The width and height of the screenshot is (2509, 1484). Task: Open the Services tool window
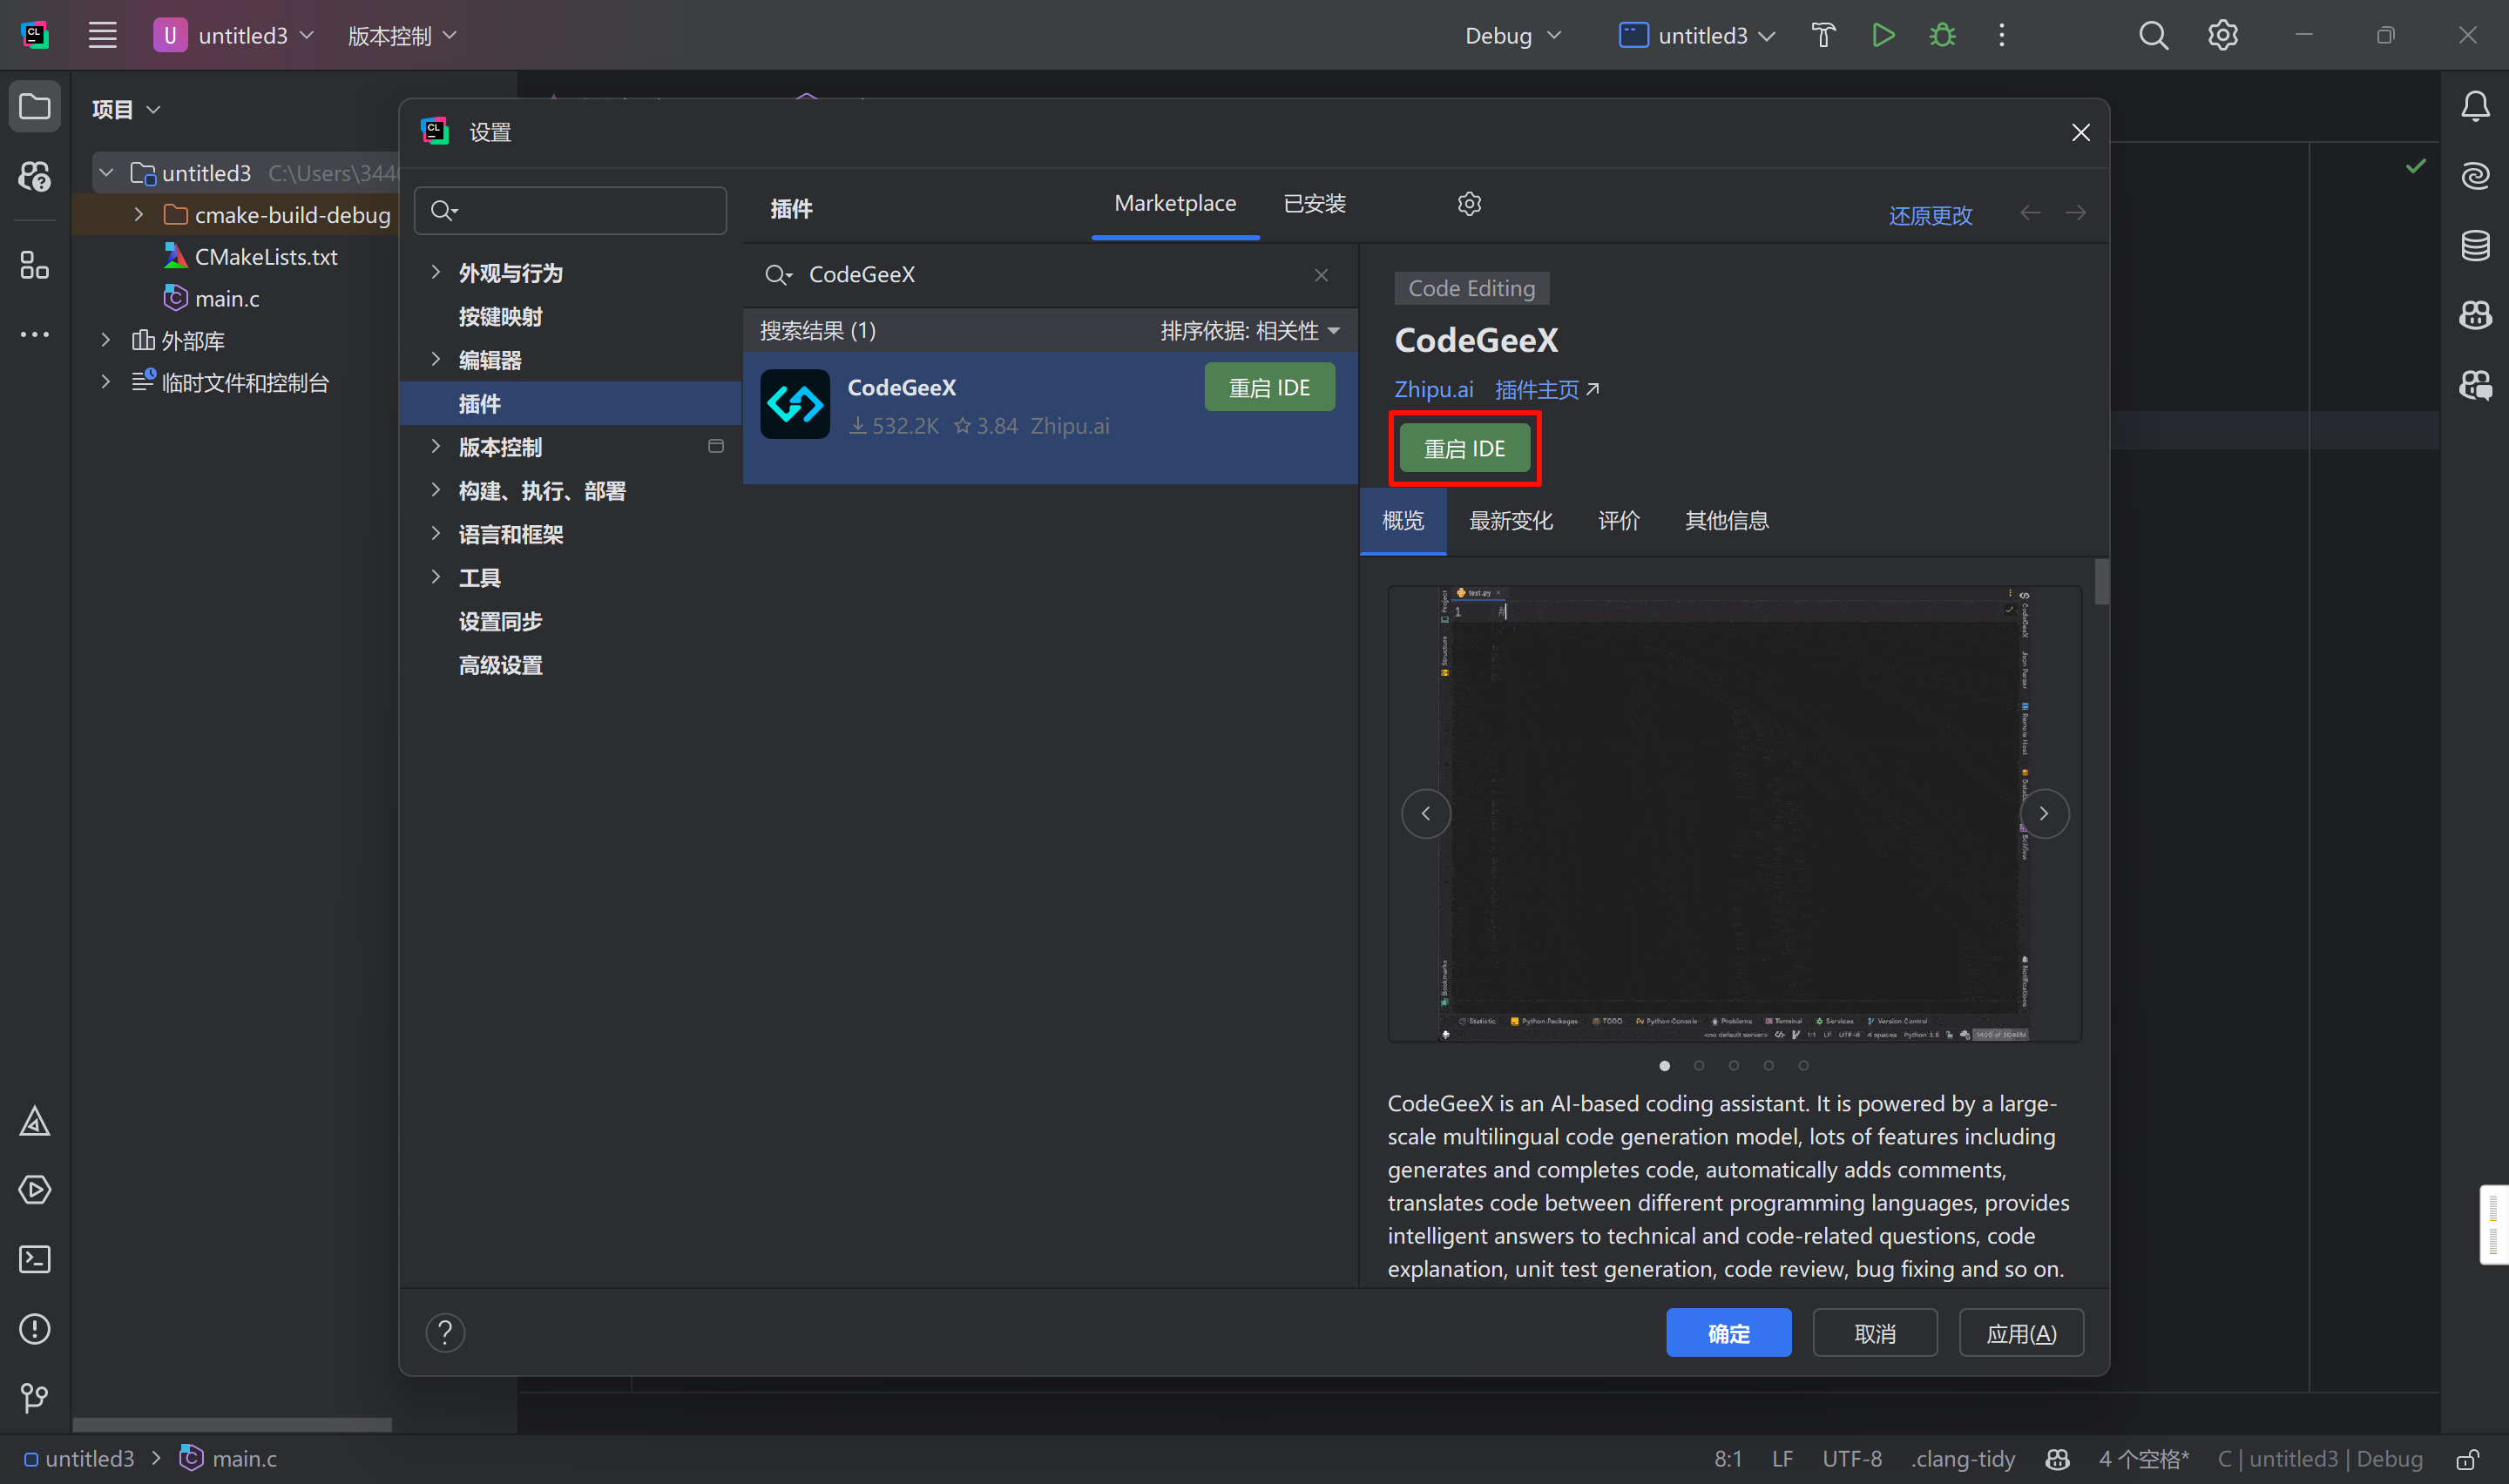(35, 1190)
